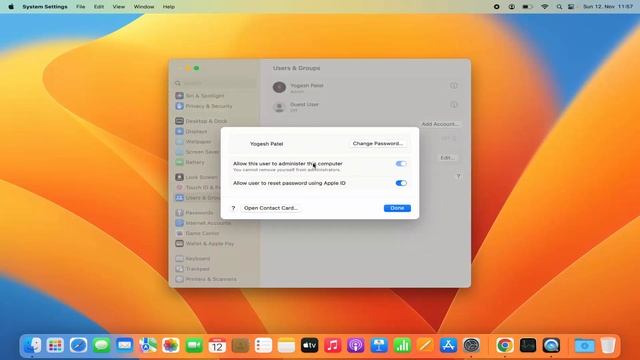
Task: Click the help button in Users & Groups pane
Action: coord(458,176)
